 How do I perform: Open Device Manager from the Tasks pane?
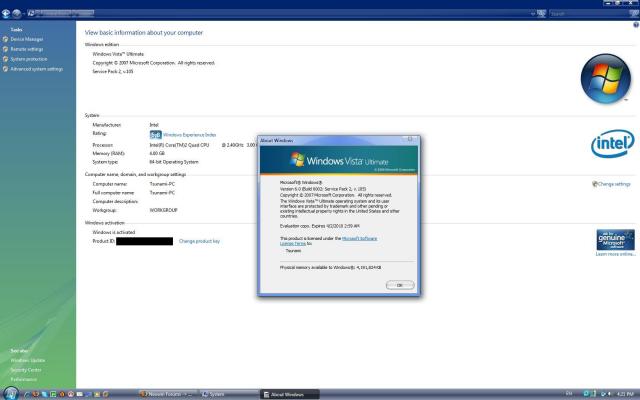point(27,39)
